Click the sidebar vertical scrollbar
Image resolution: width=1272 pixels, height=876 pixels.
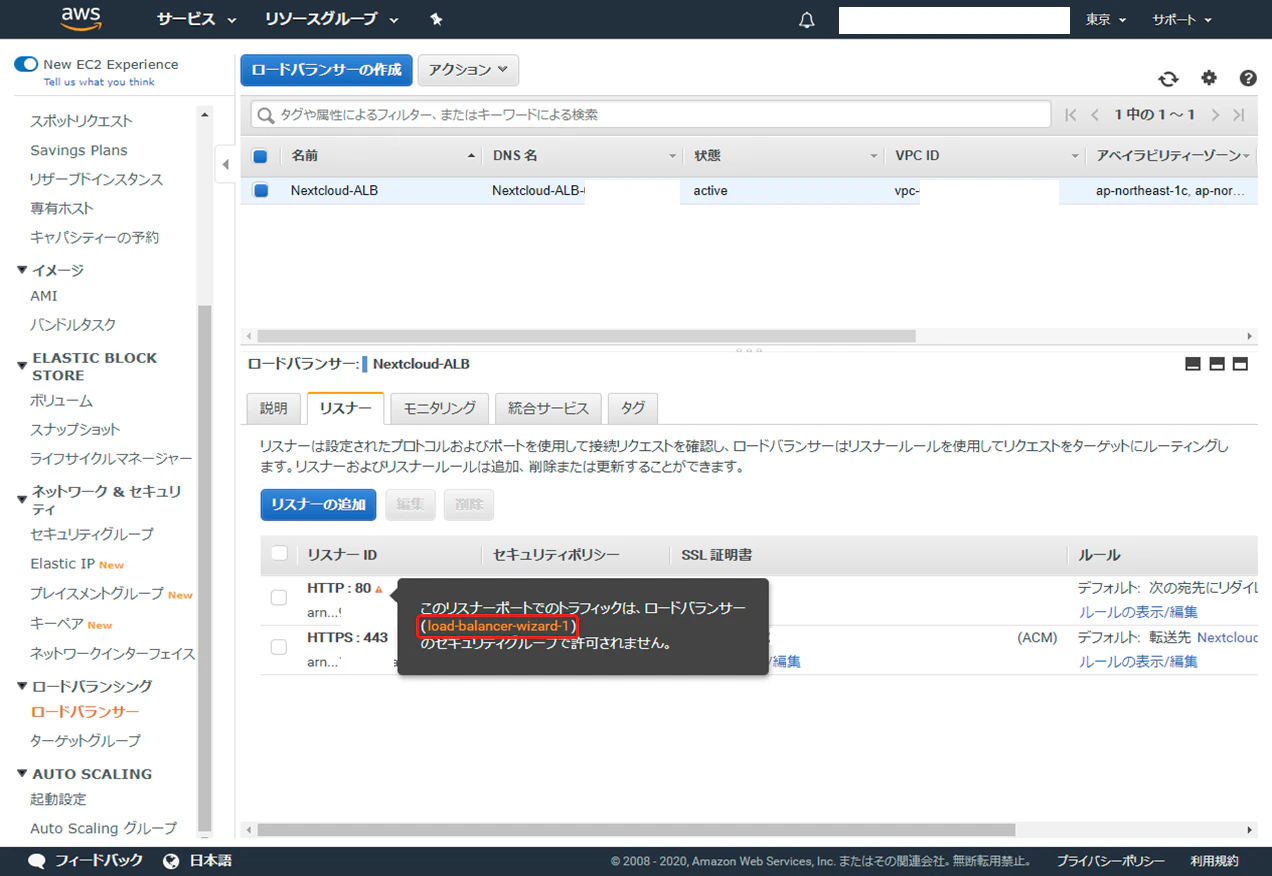(x=204, y=570)
